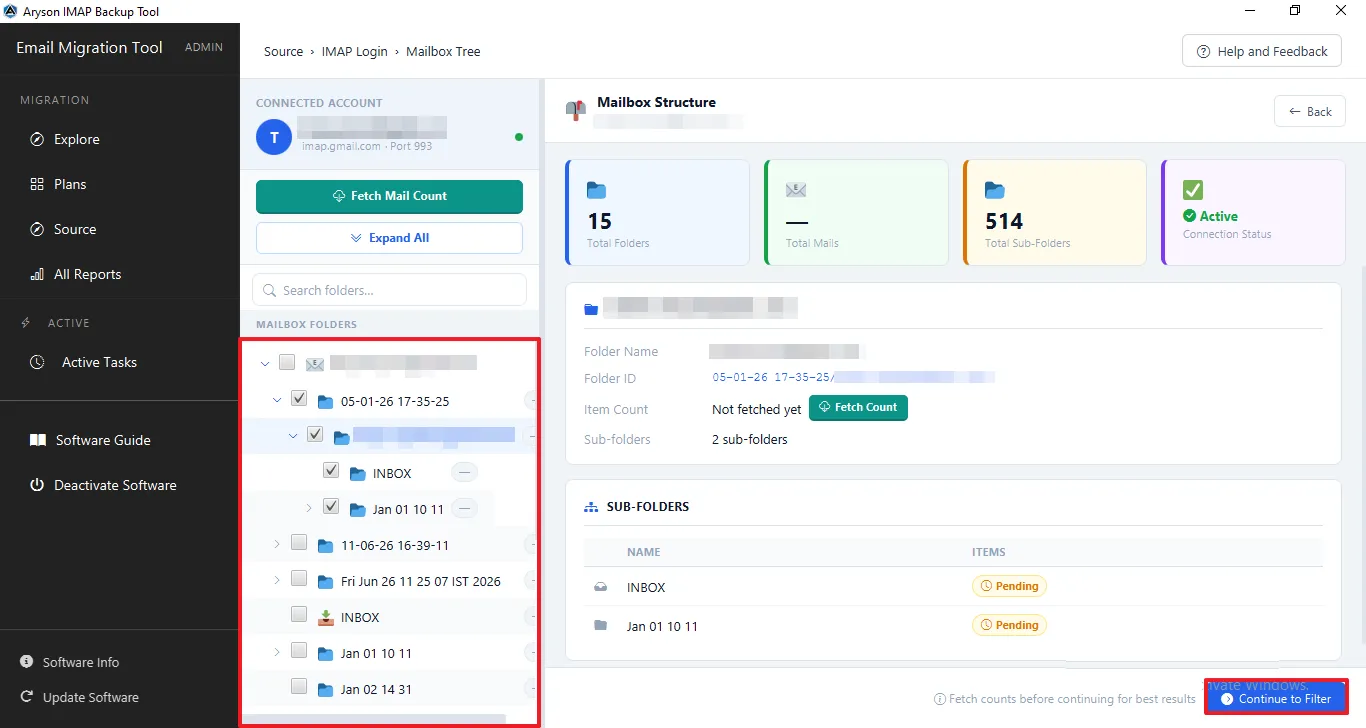Check the 11-06-26 16-39-11 folder checkbox
This screenshot has height=728, width=1366.
coord(299,542)
